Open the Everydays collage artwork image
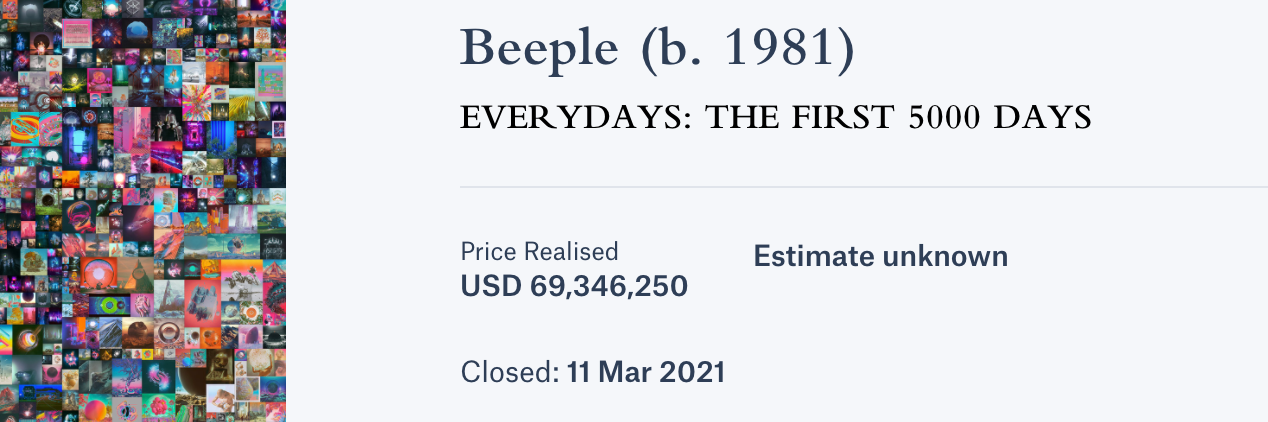 coord(143,211)
